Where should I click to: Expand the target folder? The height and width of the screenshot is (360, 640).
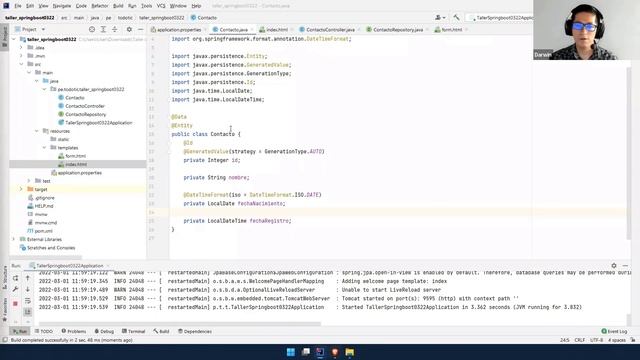click(21, 189)
